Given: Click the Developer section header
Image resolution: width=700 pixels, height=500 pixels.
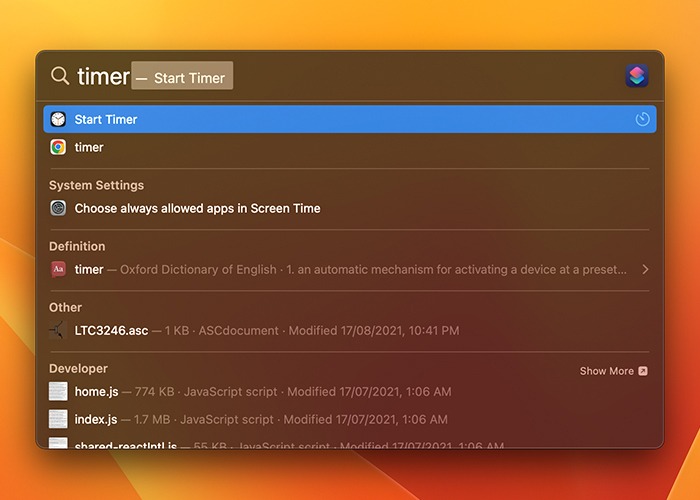Looking at the screenshot, I should [78, 369].
